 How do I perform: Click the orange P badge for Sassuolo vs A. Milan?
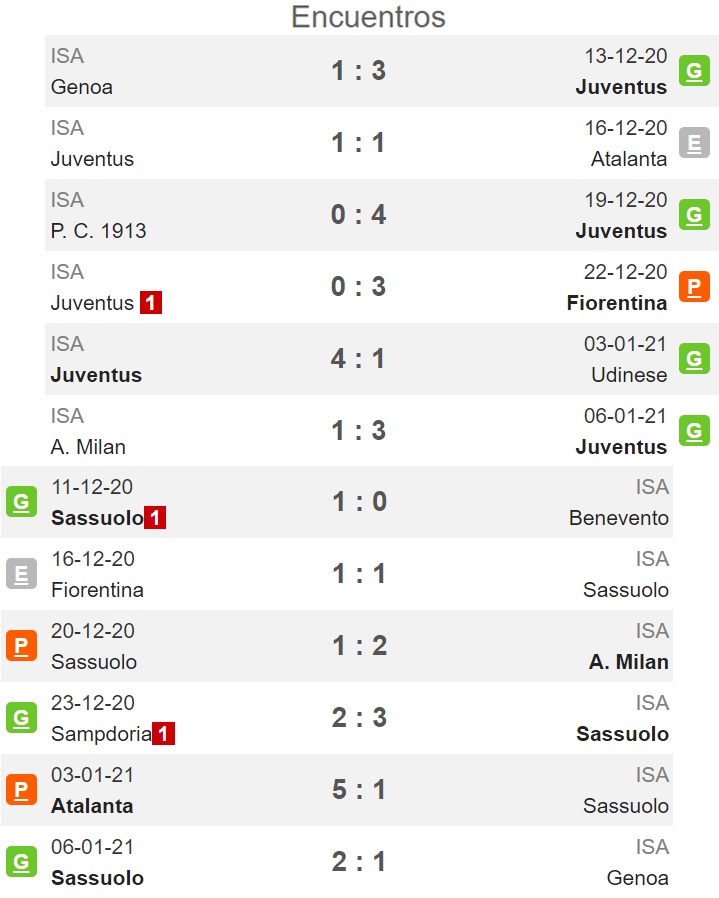tap(21, 646)
